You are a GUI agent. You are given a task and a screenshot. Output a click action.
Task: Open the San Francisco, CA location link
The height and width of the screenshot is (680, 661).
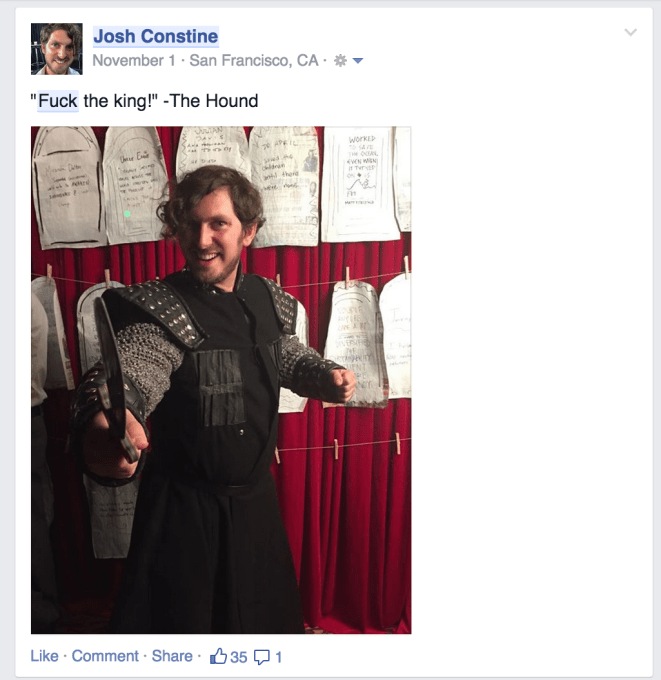pyautogui.click(x=254, y=60)
